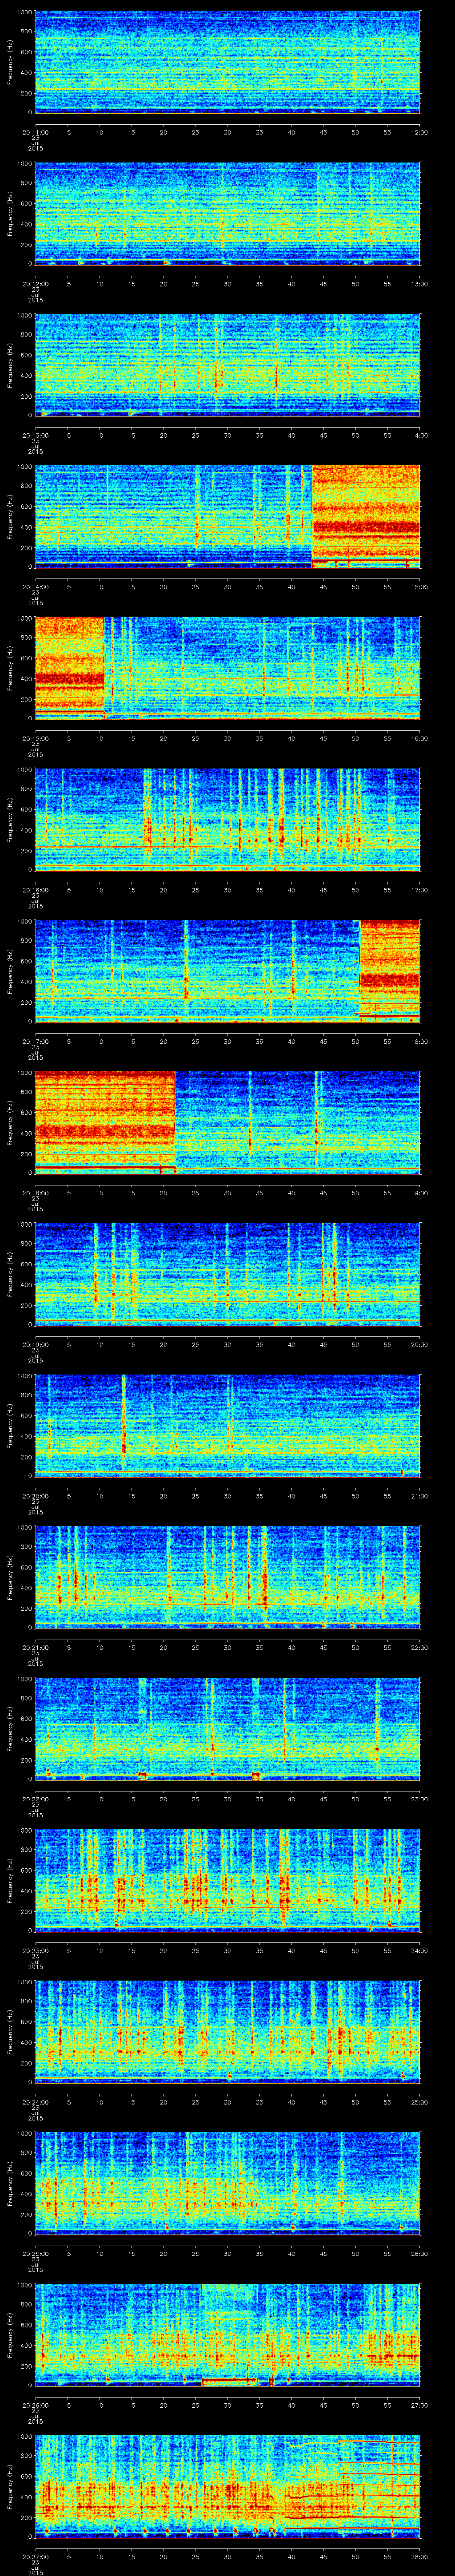
Task: Click the 22:00 end time label
Action: (x=420, y=1647)
